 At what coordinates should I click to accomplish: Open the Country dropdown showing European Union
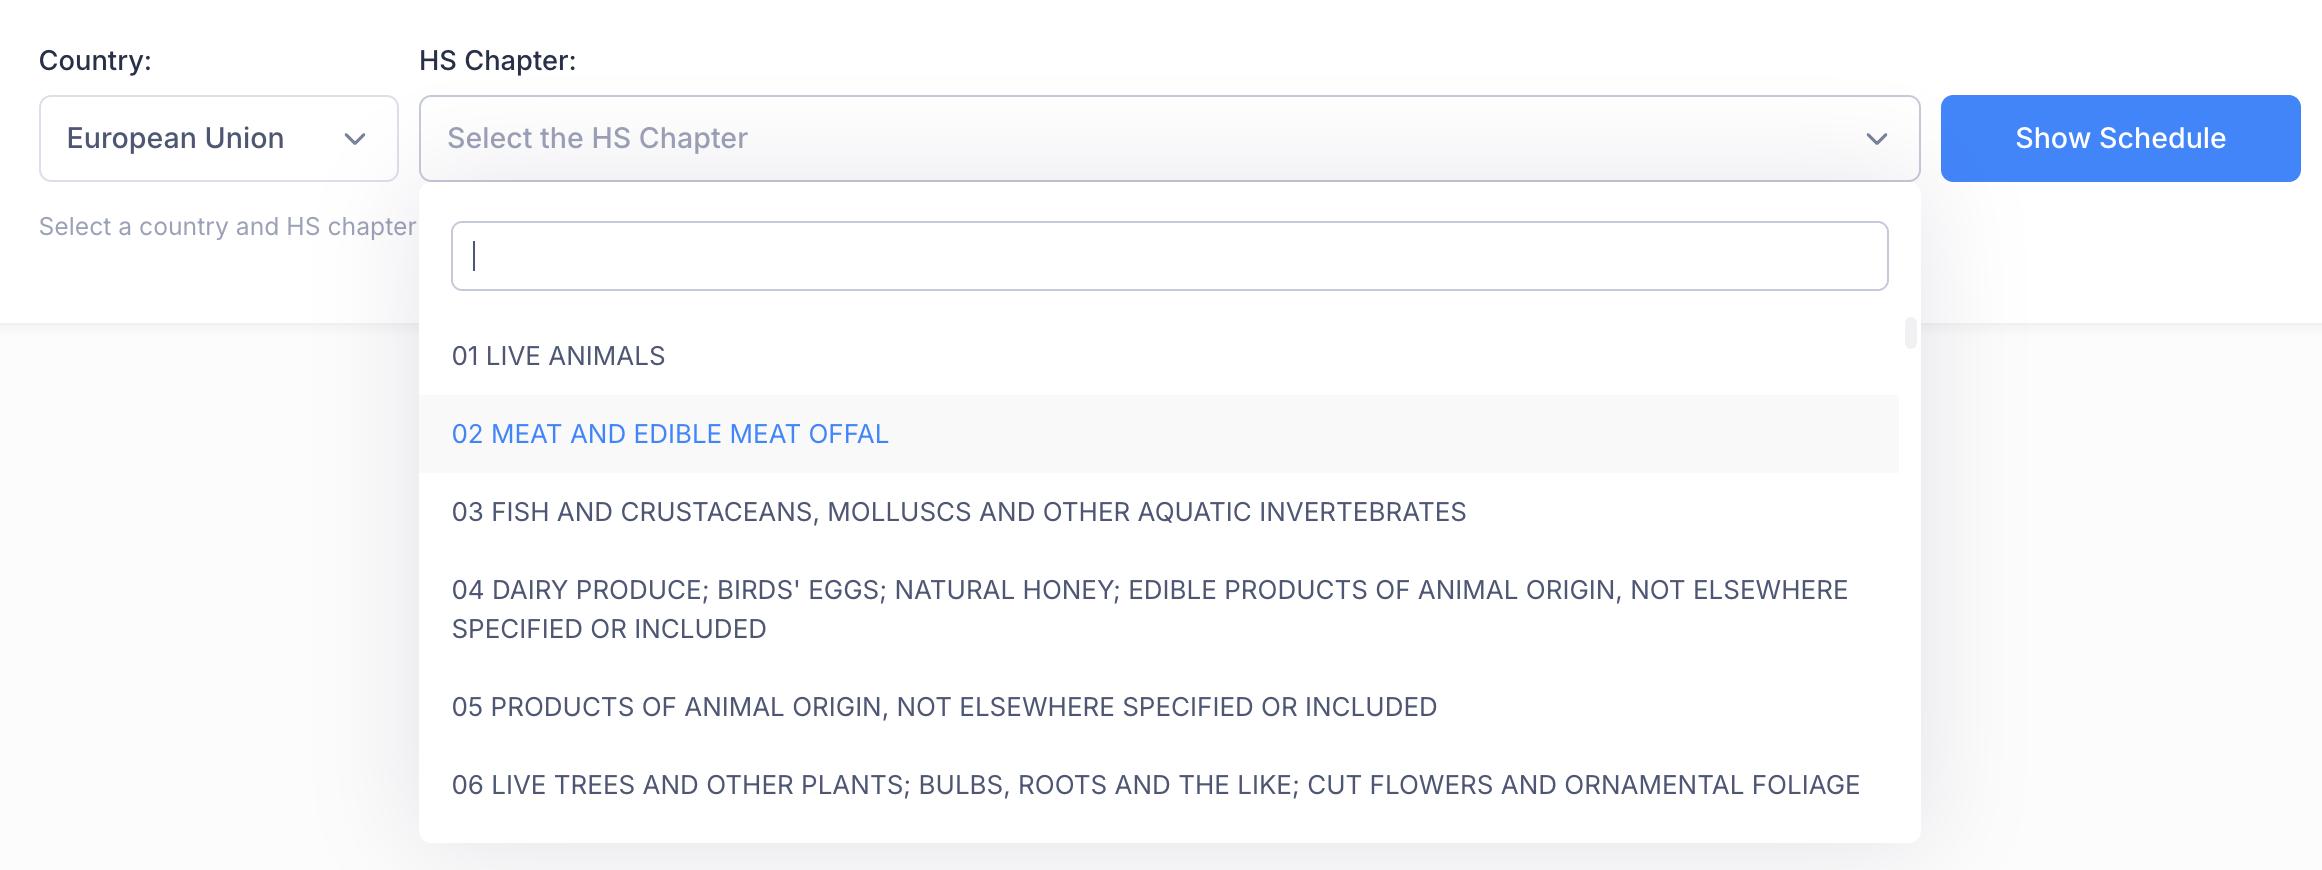point(218,138)
